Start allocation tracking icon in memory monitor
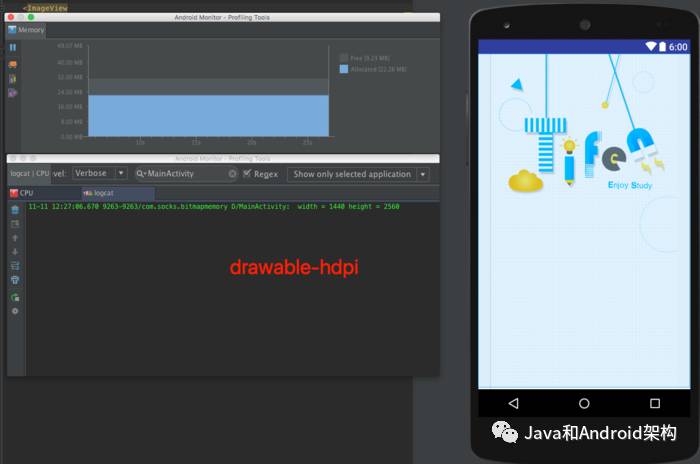 (13, 93)
